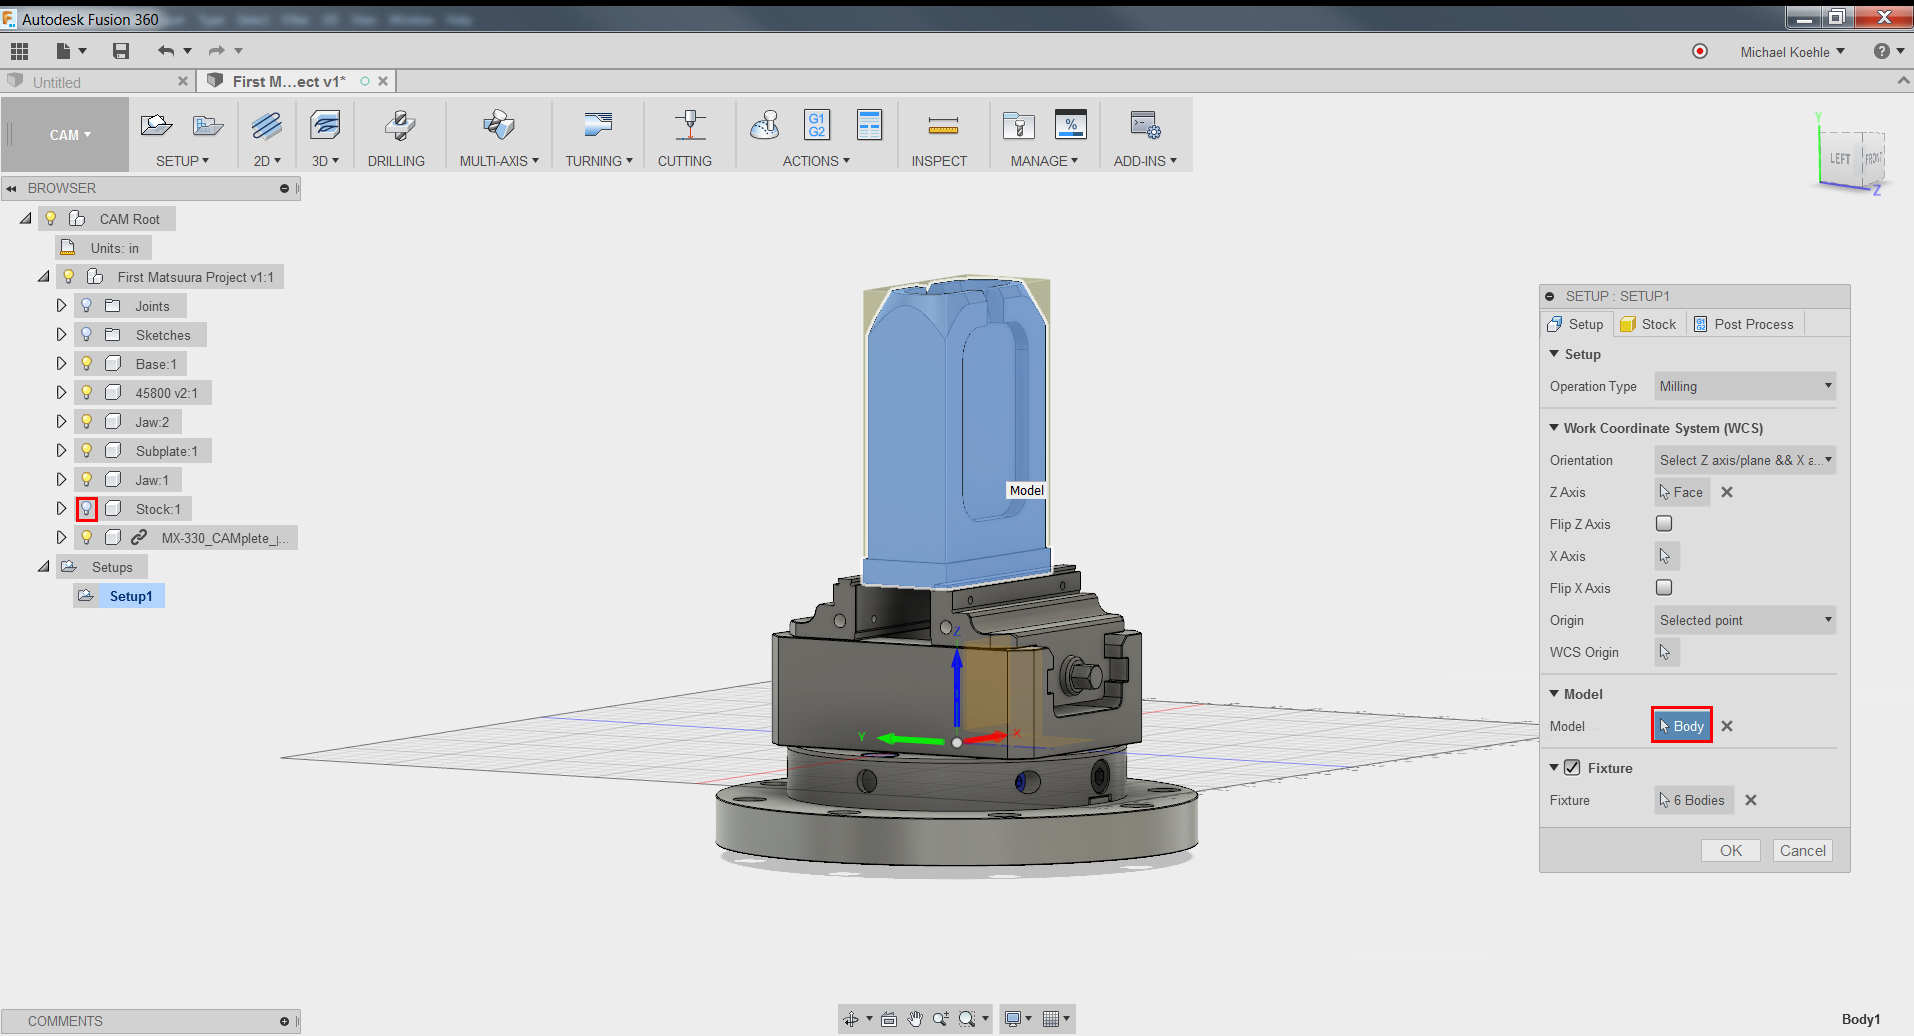This screenshot has height=1036, width=1914.
Task: Click the Inspect measure ruler icon
Action: tap(943, 125)
